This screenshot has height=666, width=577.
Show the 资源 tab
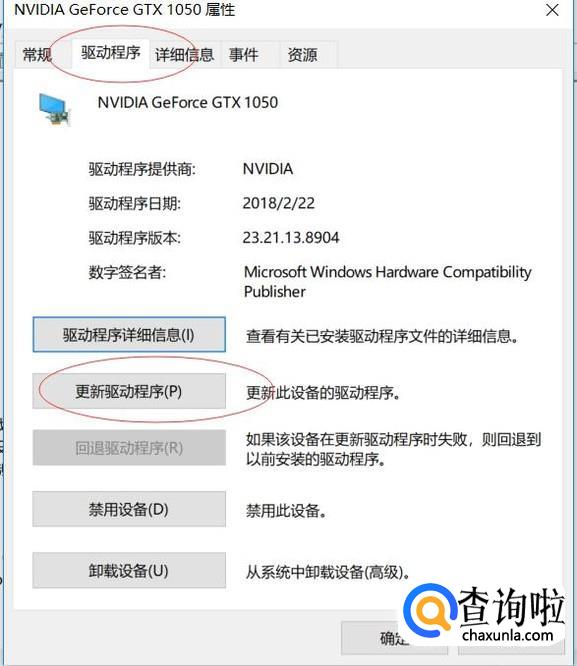pos(302,55)
